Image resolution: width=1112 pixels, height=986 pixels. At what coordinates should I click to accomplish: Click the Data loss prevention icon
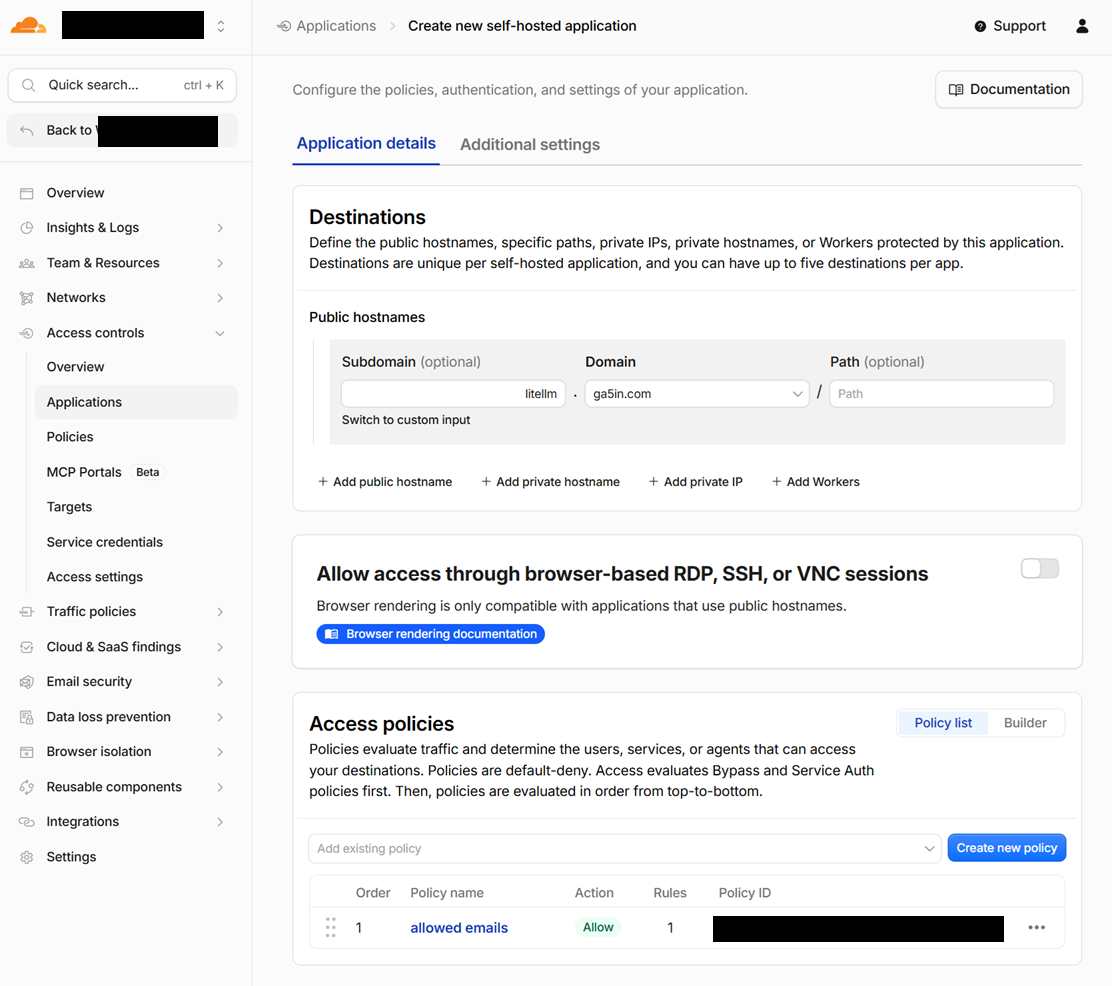(x=27, y=717)
